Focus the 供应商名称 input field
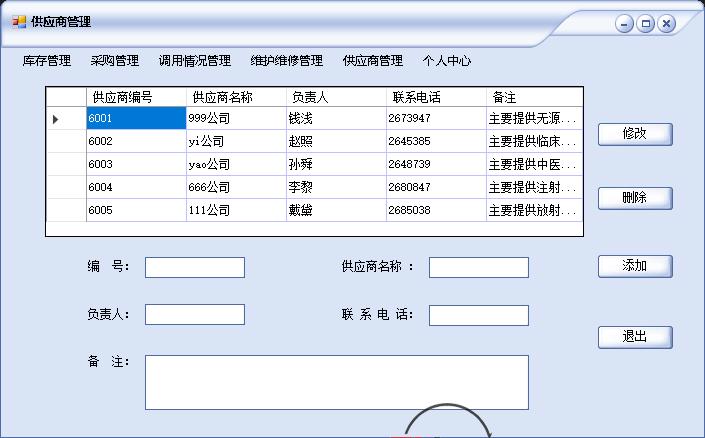 [x=479, y=268]
